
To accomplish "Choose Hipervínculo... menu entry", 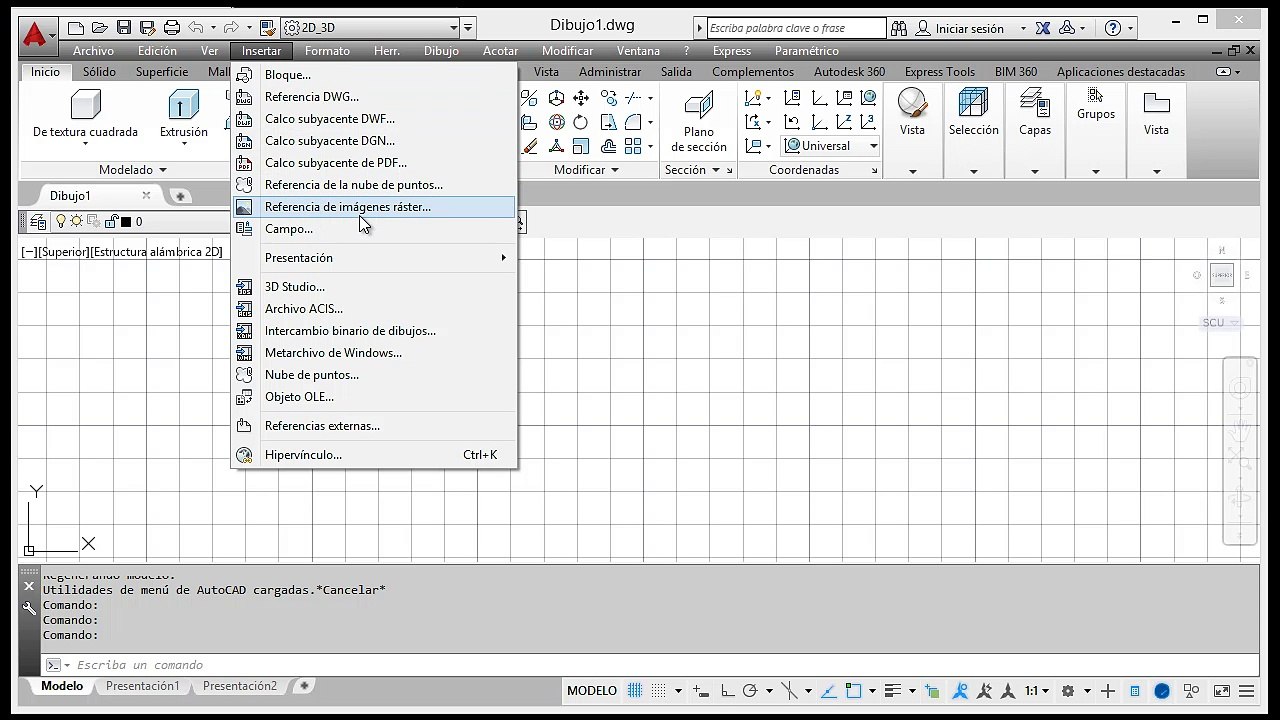I will coord(374,455).
